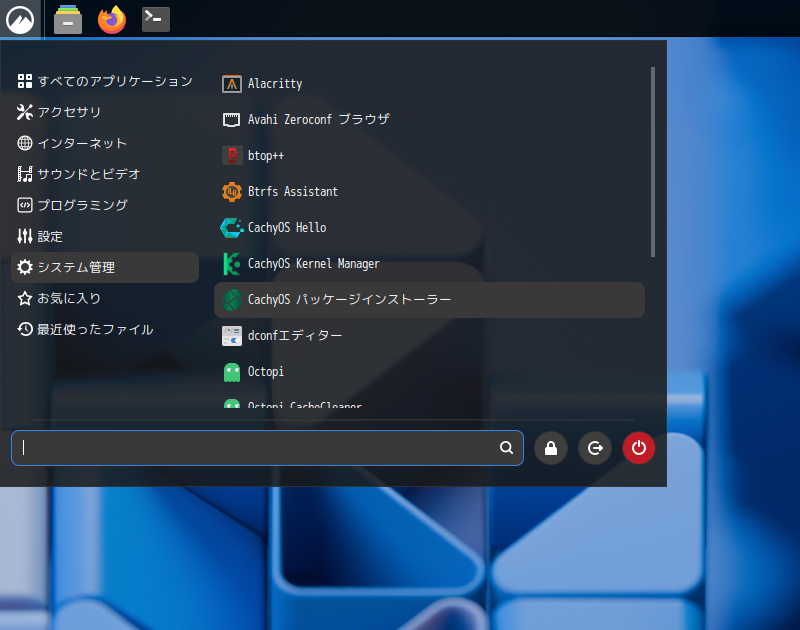
Task: Click the "dconfエディター" label
Action: (295, 336)
